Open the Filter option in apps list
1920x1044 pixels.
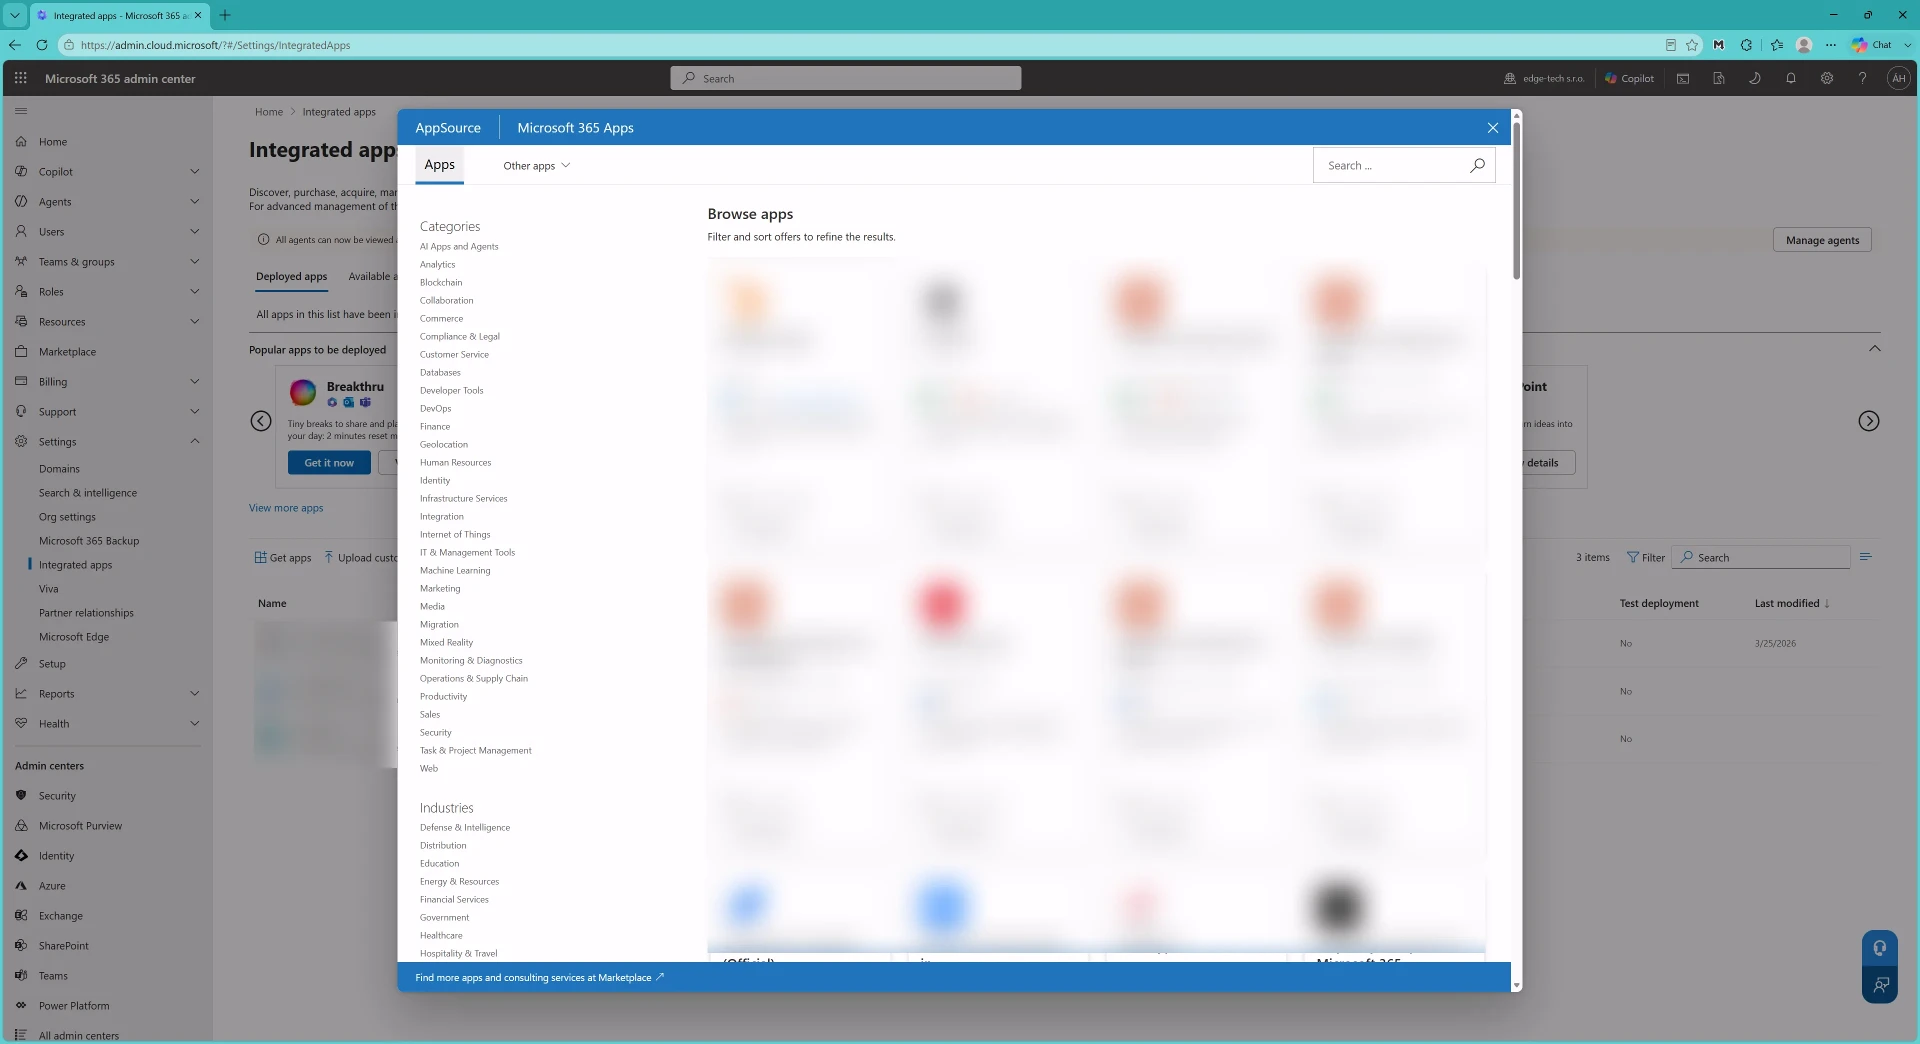pyautogui.click(x=1645, y=558)
